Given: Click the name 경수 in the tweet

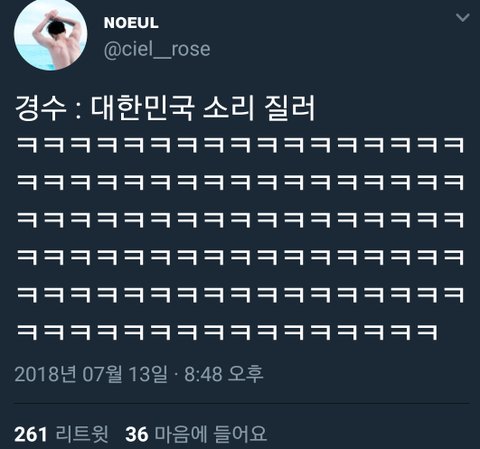Looking at the screenshot, I should 41,108.
